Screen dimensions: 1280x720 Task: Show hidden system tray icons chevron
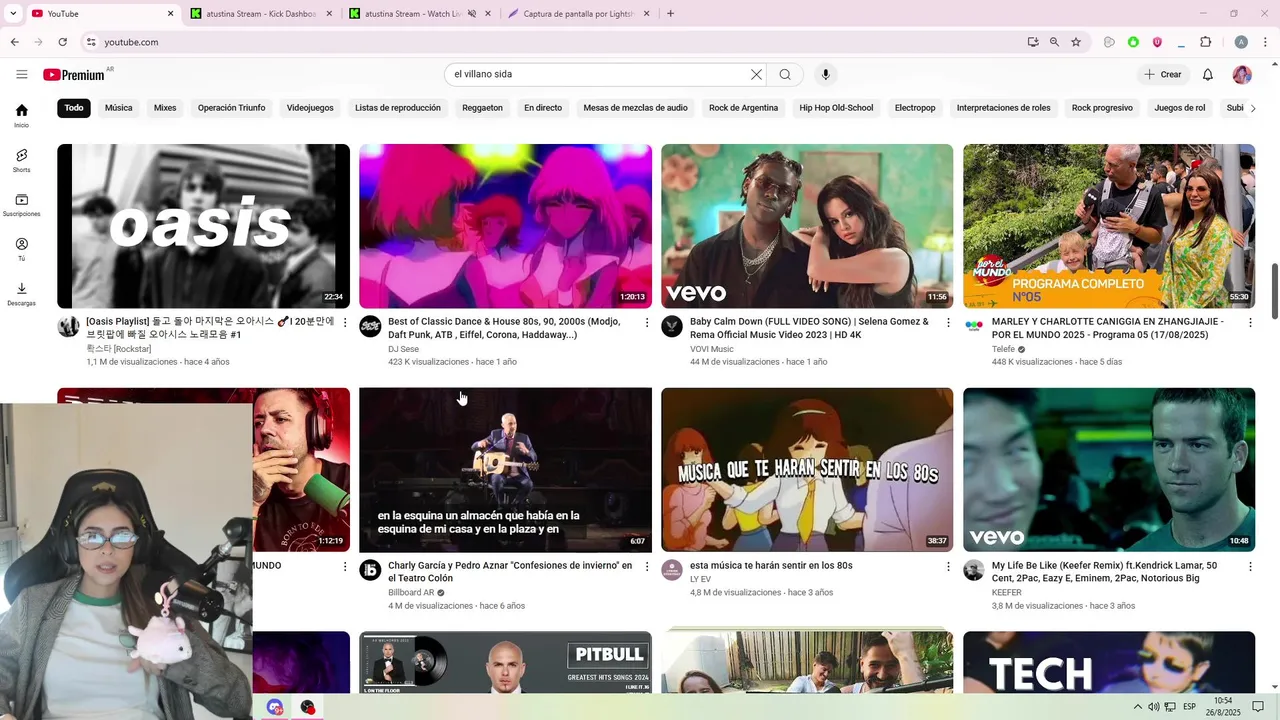tap(1138, 707)
